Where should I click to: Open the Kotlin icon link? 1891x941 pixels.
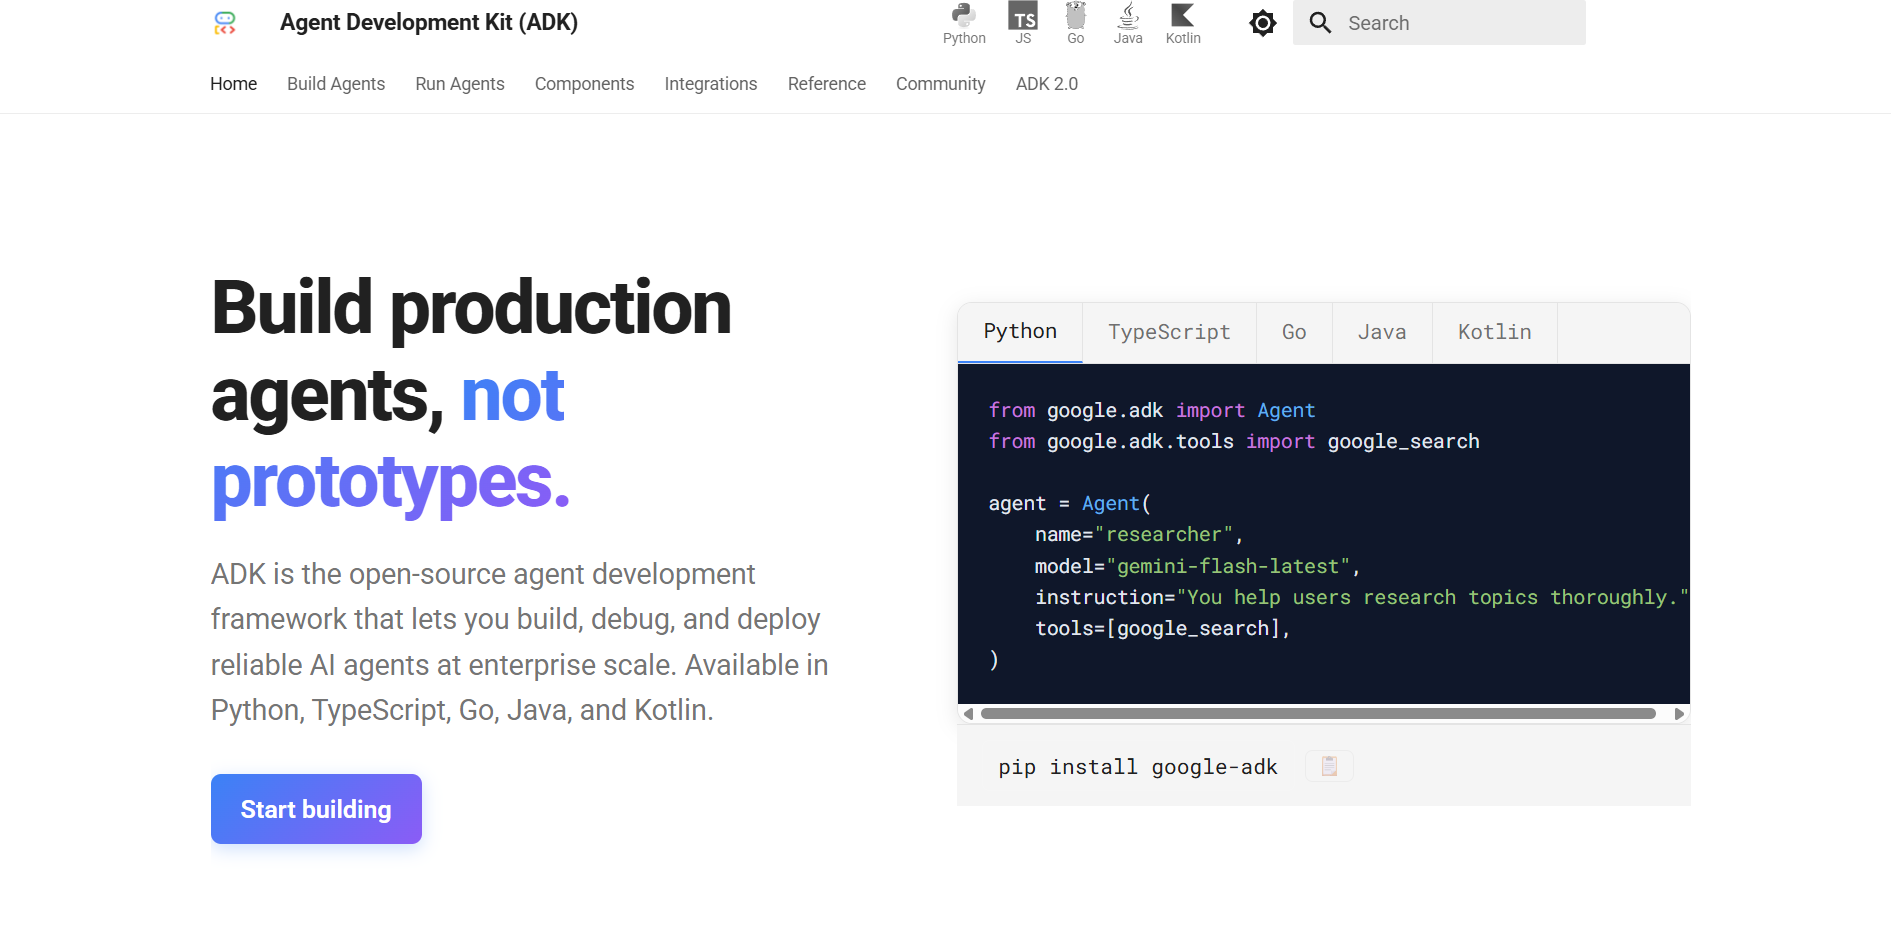pos(1183,23)
